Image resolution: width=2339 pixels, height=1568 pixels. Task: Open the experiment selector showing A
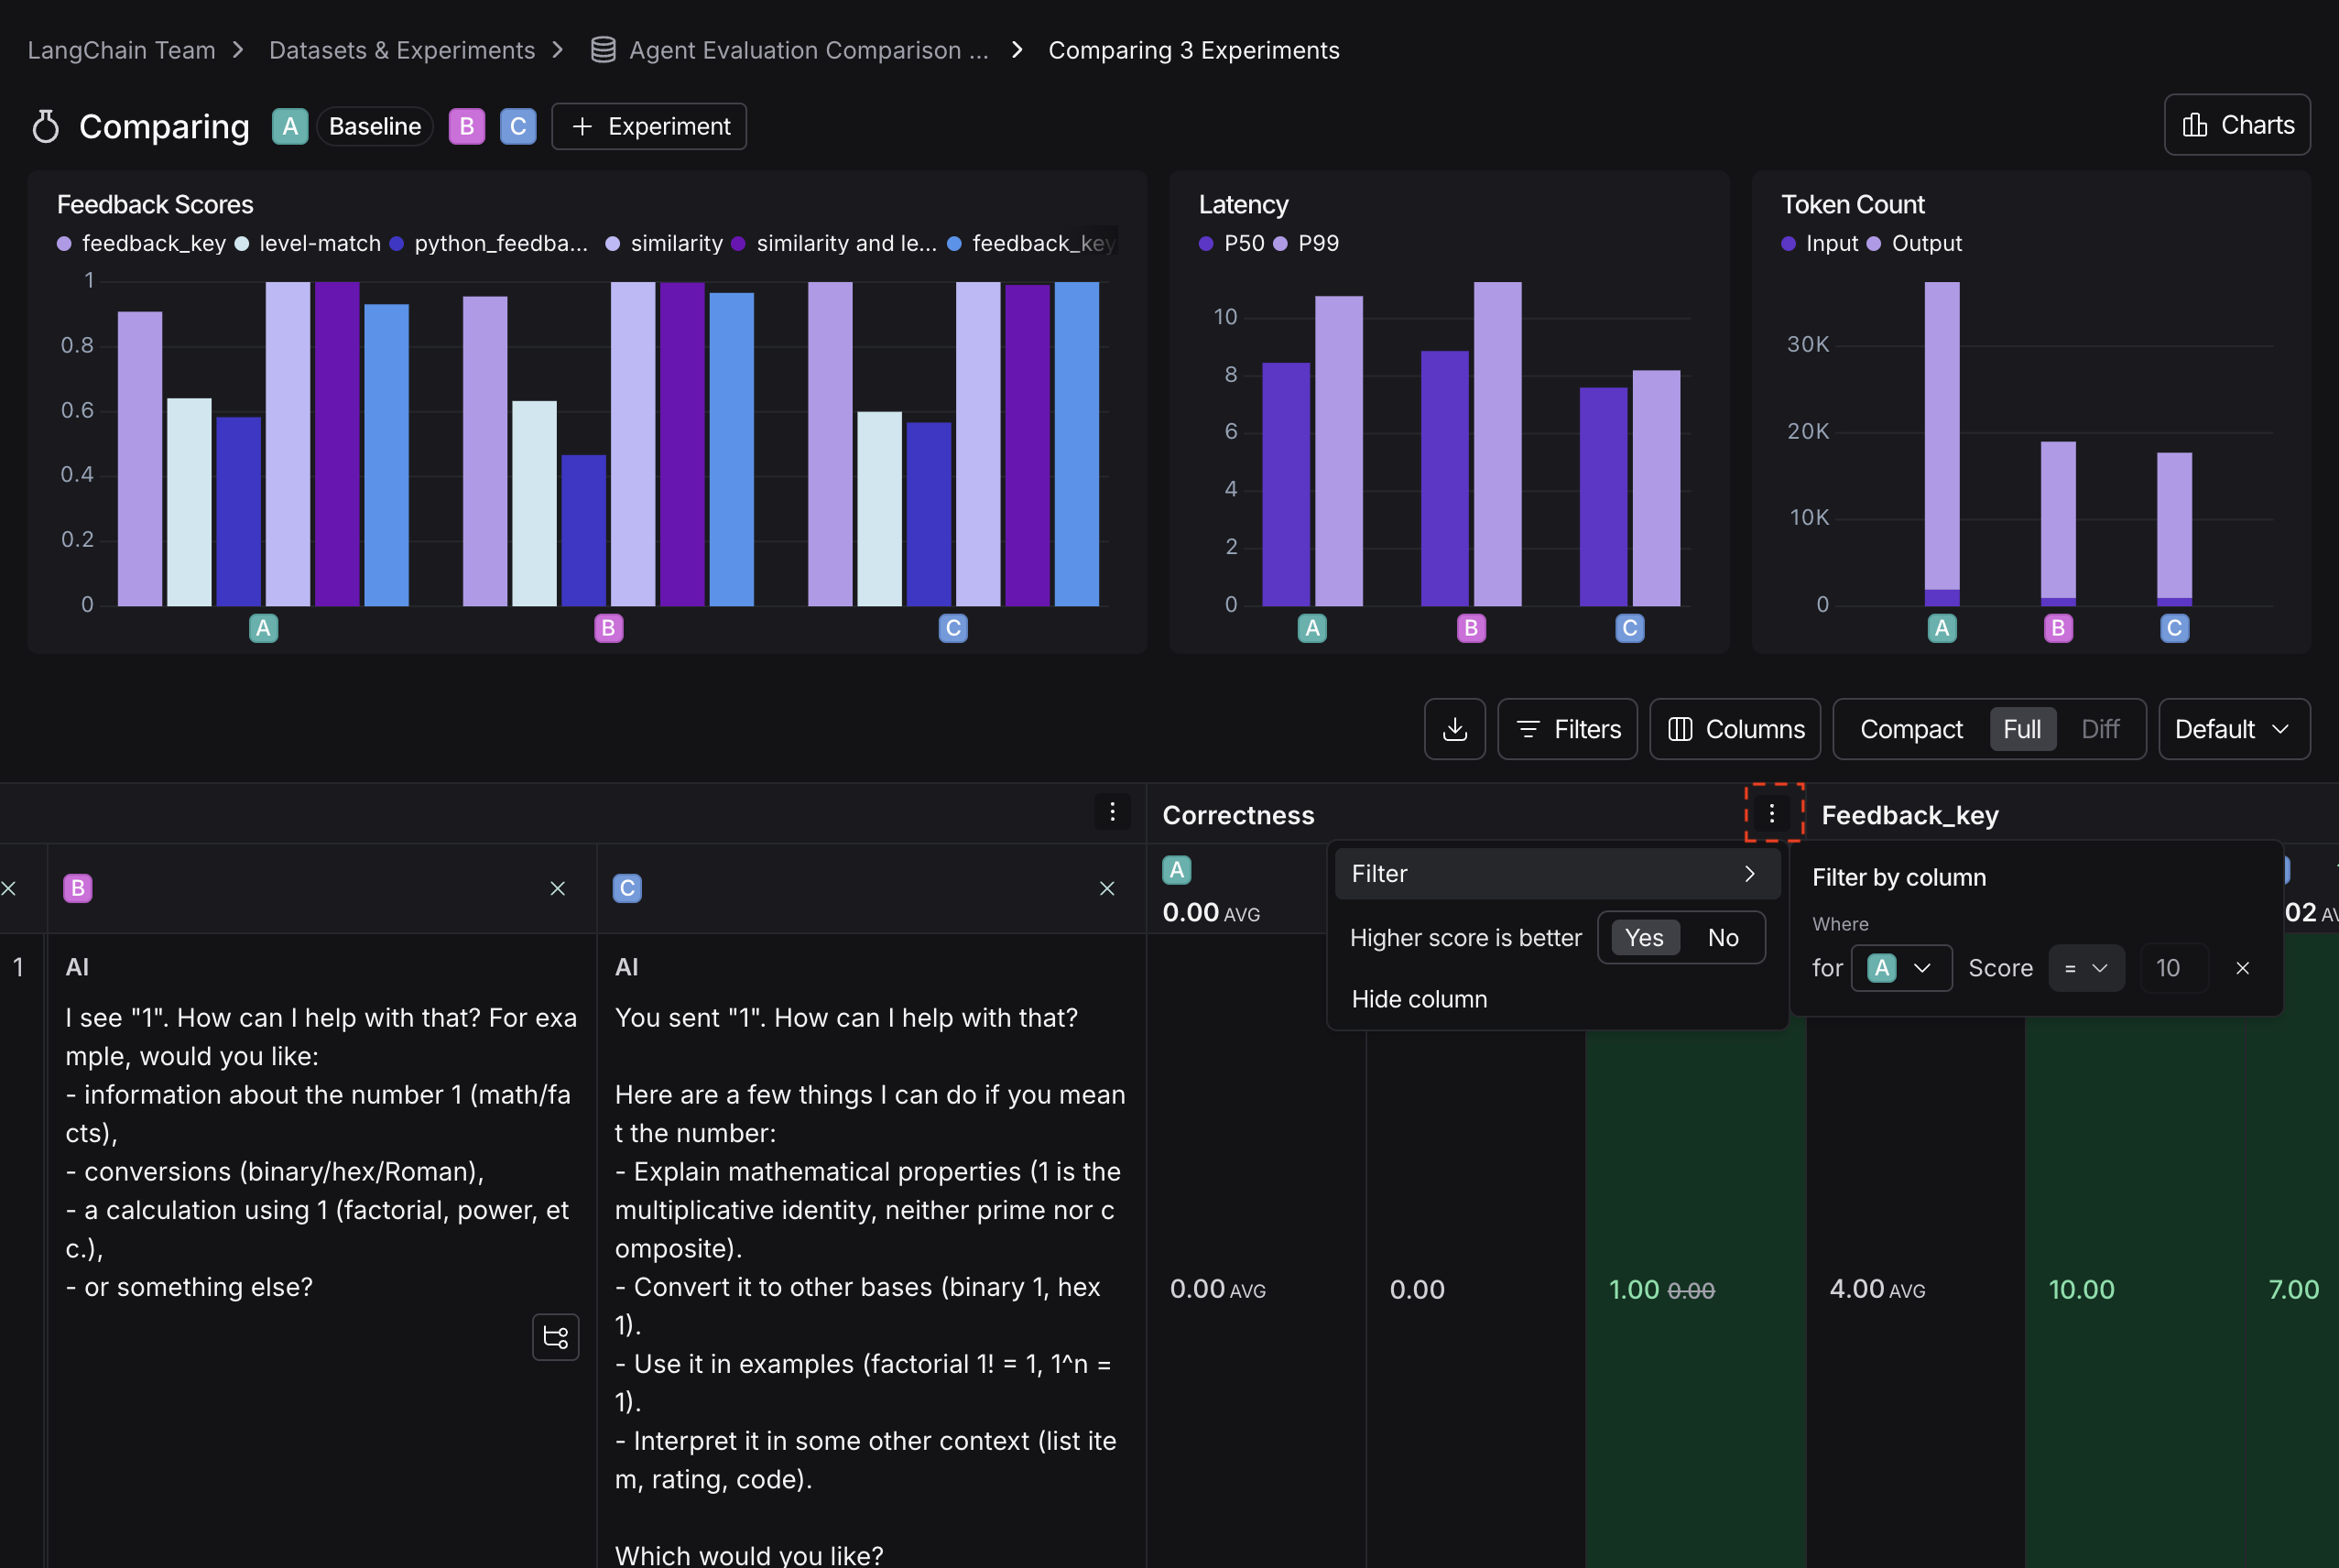[x=1899, y=968]
